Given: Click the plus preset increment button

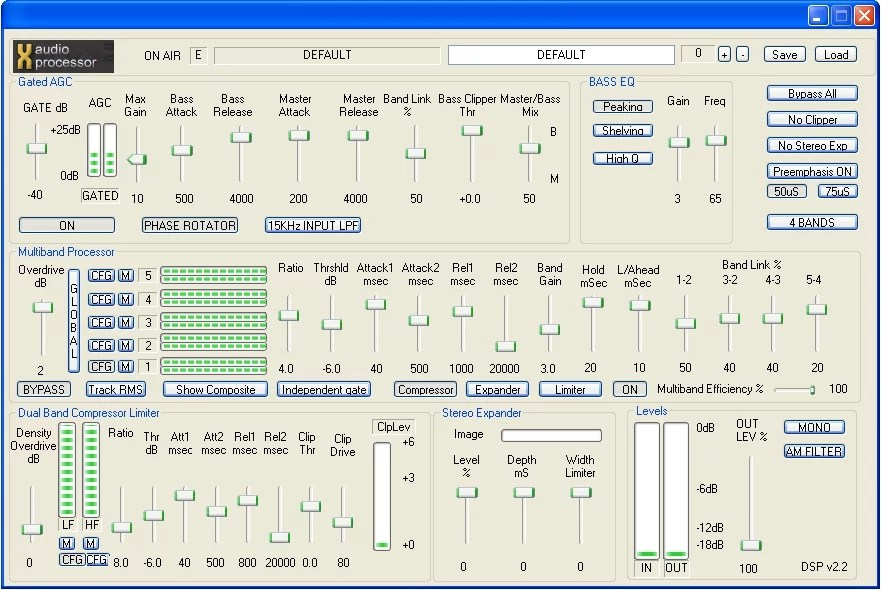Looking at the screenshot, I should 724,55.
